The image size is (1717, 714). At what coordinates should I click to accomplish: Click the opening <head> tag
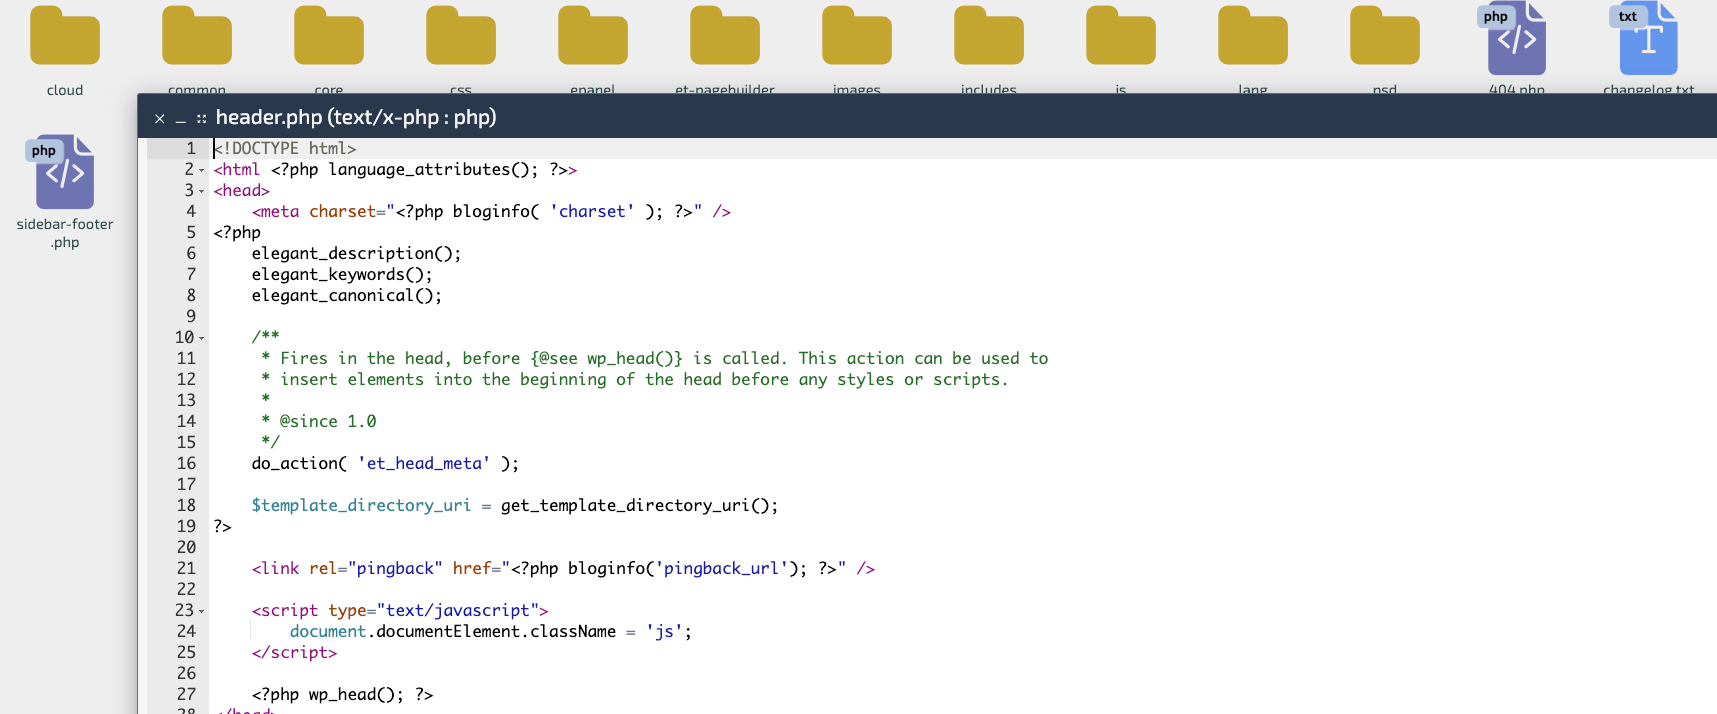pos(241,191)
